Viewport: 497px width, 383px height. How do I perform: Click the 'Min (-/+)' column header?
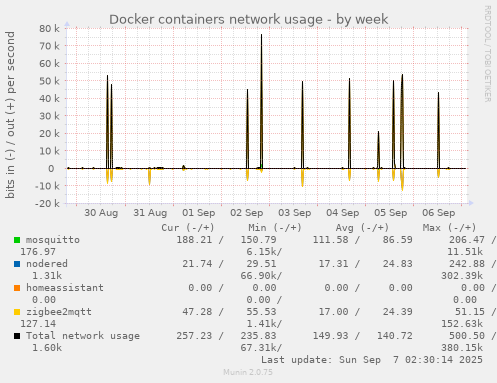tap(275, 228)
